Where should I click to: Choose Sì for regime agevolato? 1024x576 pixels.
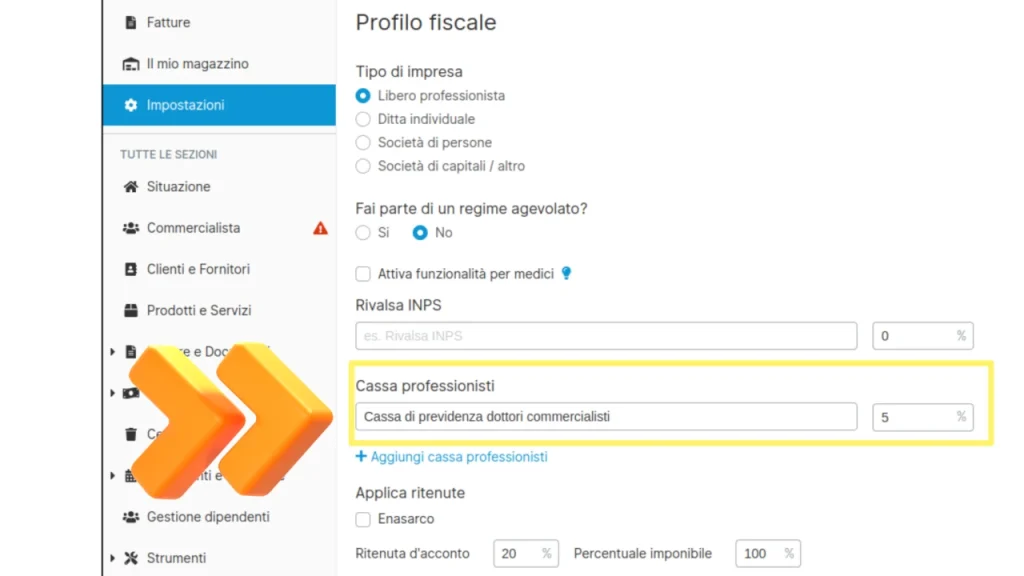(362, 232)
